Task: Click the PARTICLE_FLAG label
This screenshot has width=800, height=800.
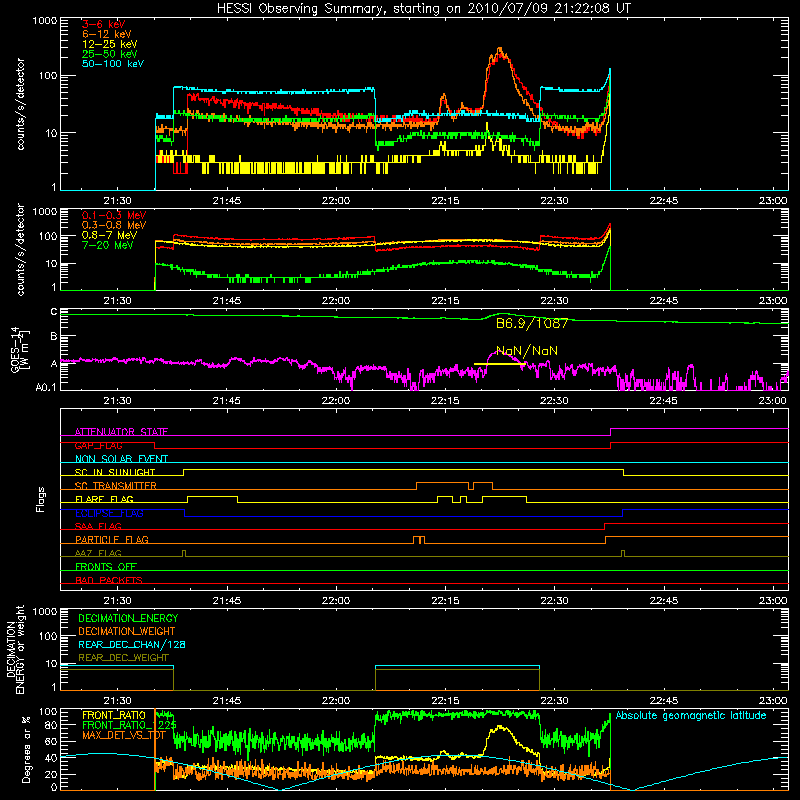Action: pyautogui.click(x=112, y=540)
